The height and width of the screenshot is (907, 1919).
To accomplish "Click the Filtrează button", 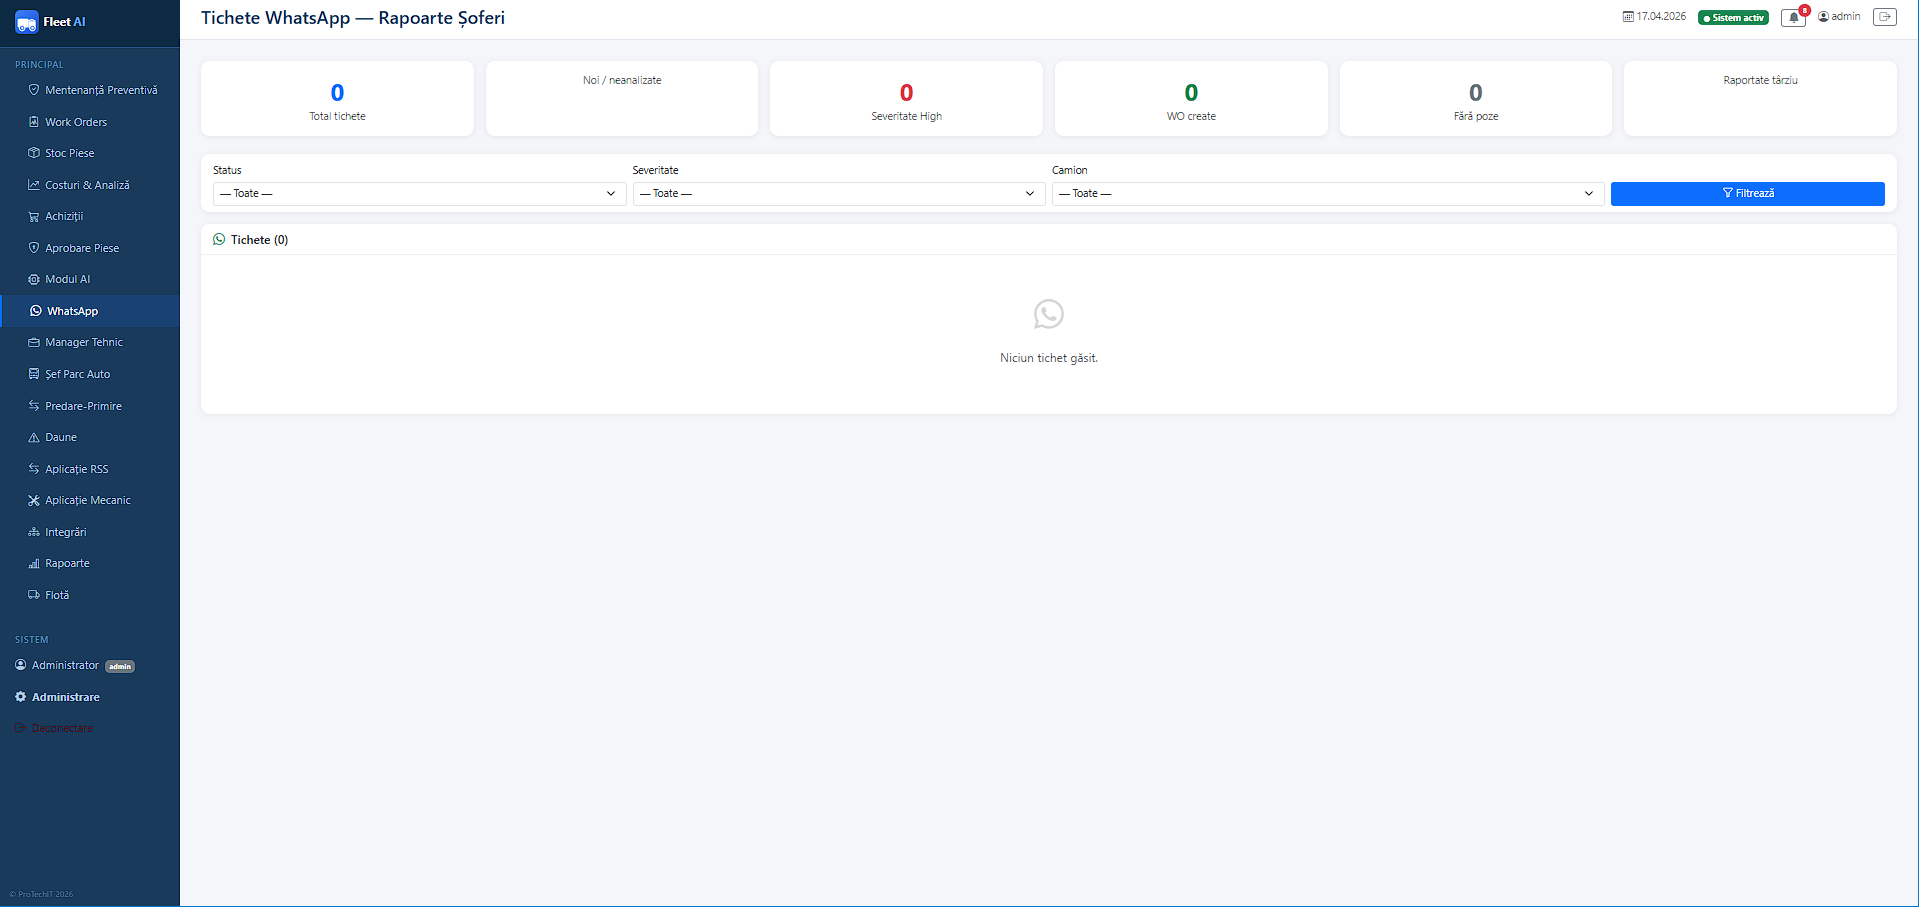I will click(x=1747, y=194).
